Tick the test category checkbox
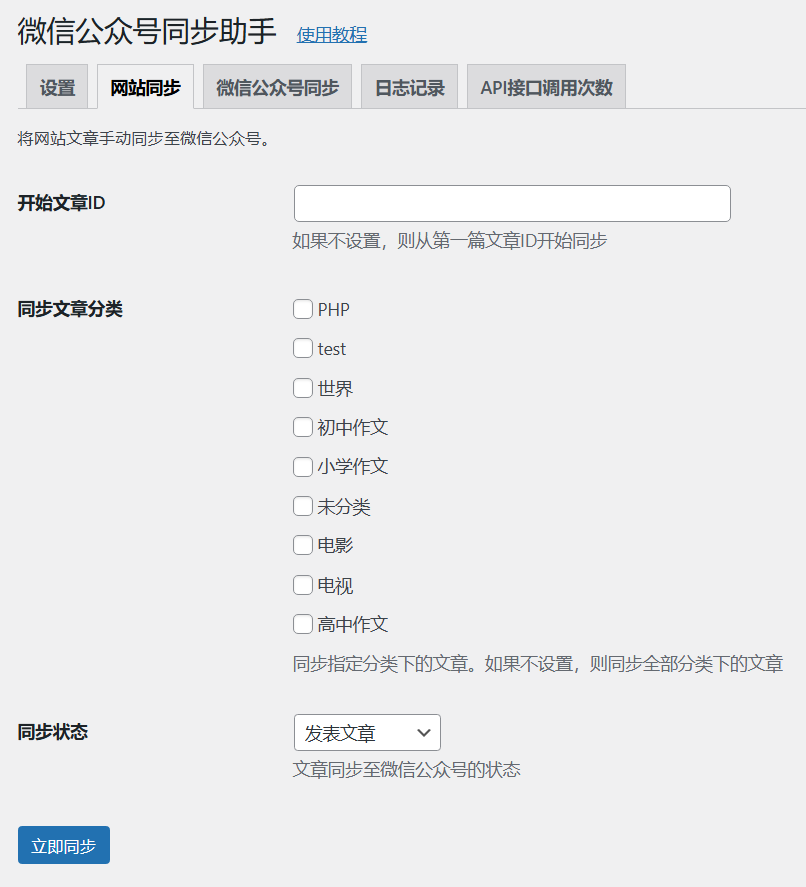 click(303, 348)
